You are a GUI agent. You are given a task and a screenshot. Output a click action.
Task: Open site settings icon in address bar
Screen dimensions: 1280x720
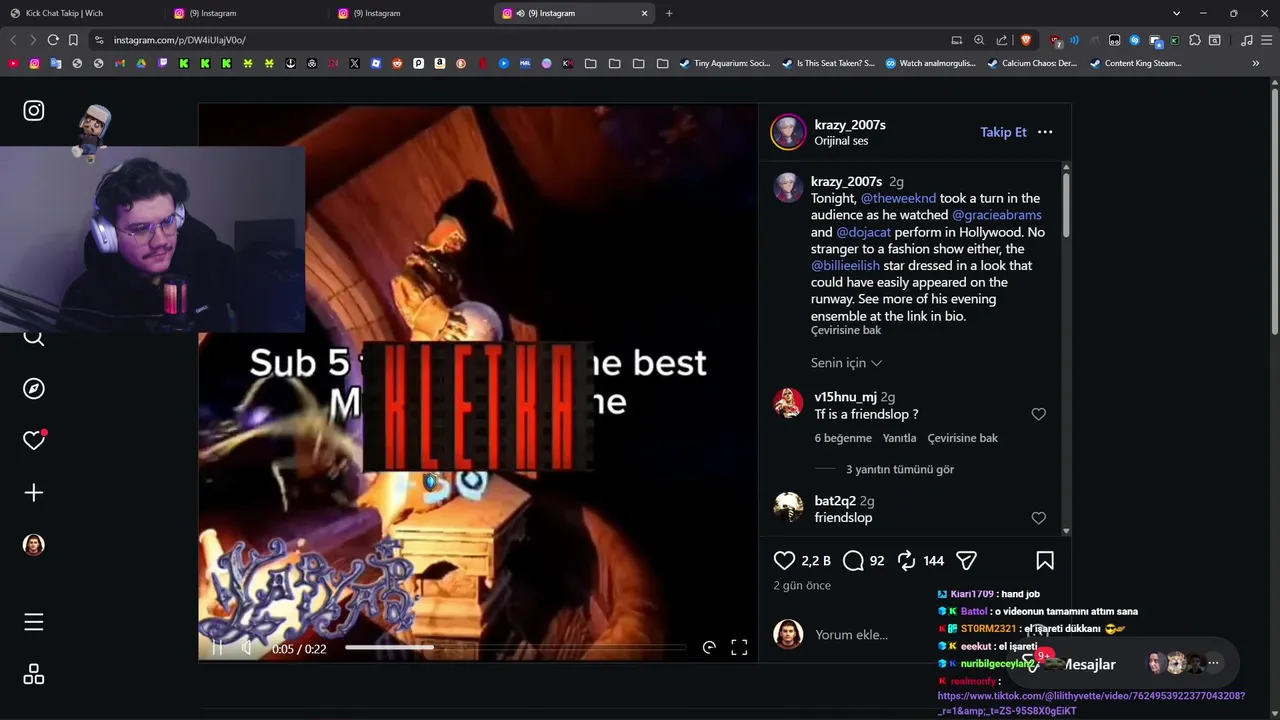click(98, 40)
